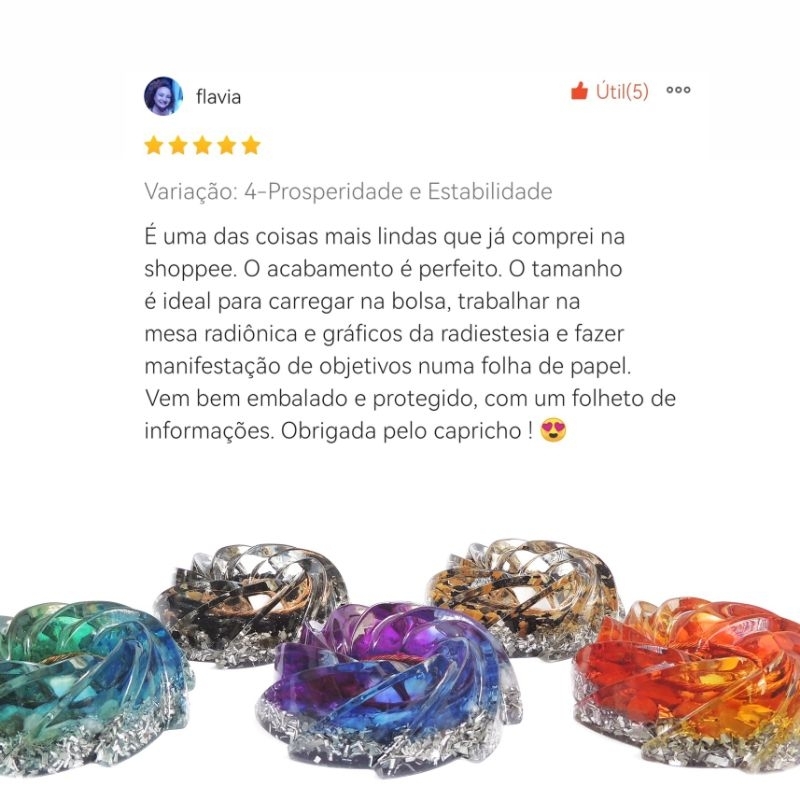
Task: Click flavia's profile avatar
Action: [163, 96]
